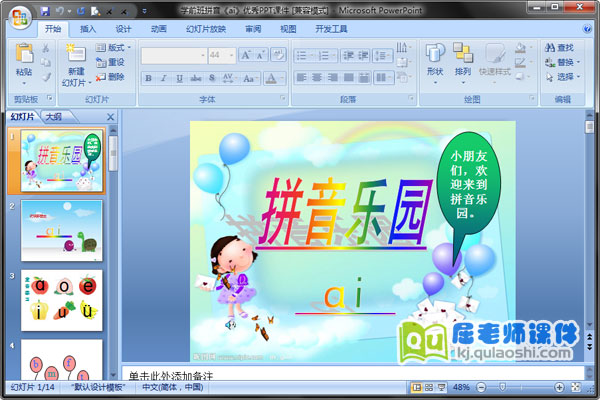The width and height of the screenshot is (600, 400).
Task: Open the font name dropdown
Action: pyautogui.click(x=202, y=56)
